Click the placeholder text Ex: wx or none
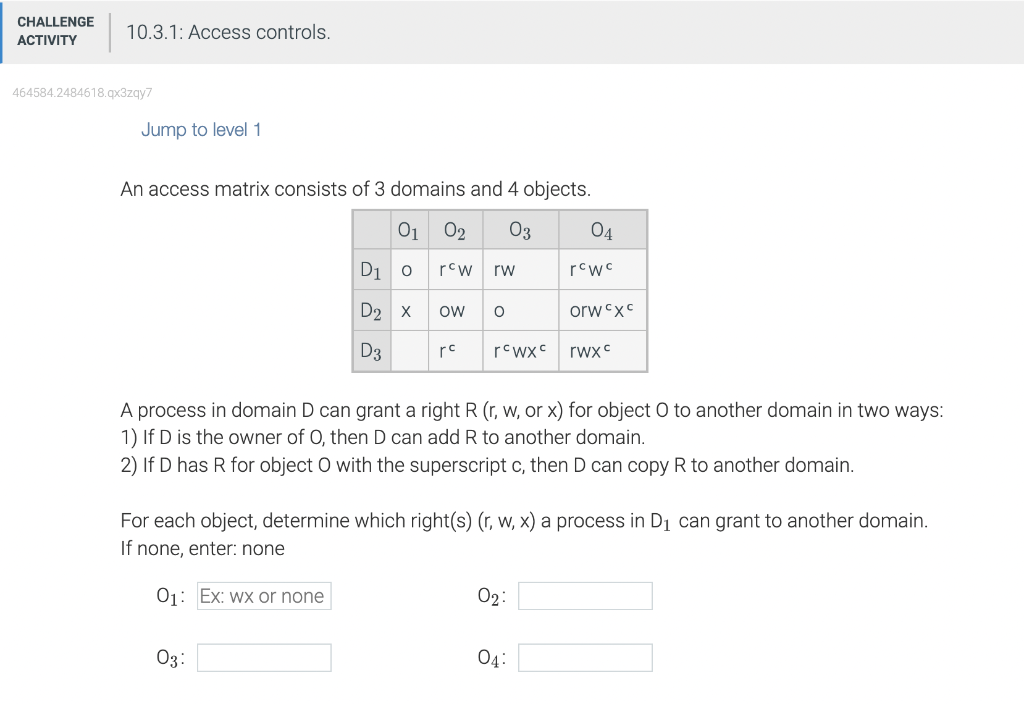Screen dimensions: 1024x704 263,595
